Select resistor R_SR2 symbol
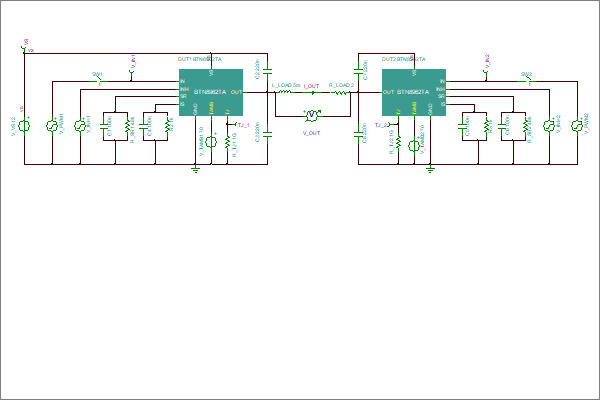 [x=526, y=126]
